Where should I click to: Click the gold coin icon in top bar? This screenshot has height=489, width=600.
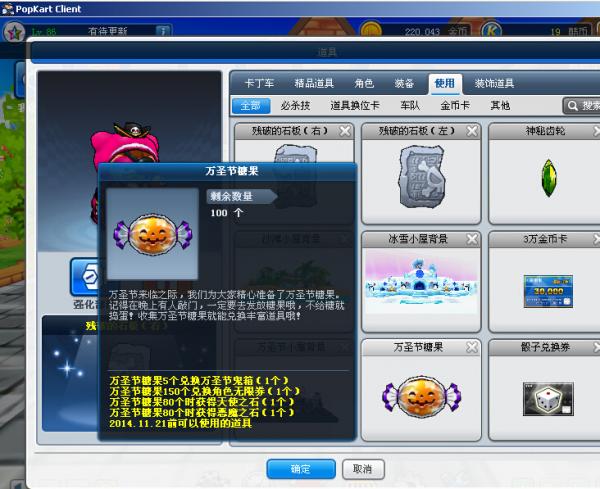coord(370,29)
